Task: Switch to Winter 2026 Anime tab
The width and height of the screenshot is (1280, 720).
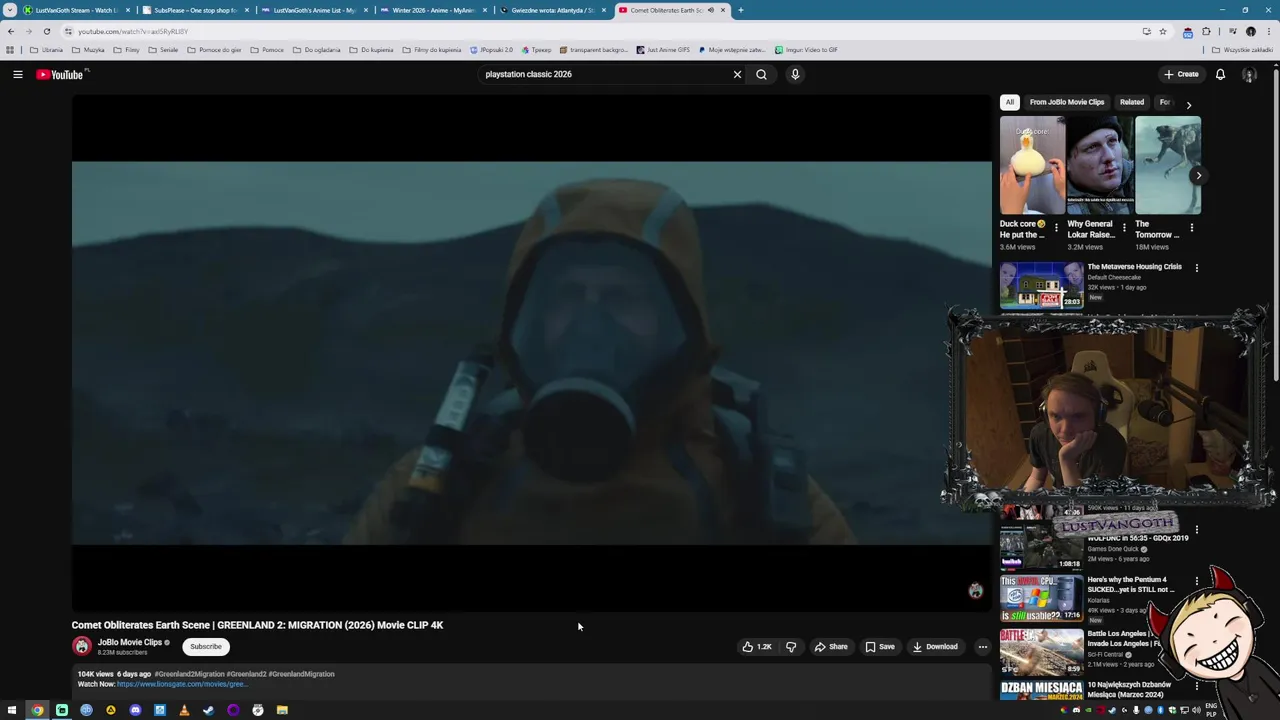Action: click(432, 10)
